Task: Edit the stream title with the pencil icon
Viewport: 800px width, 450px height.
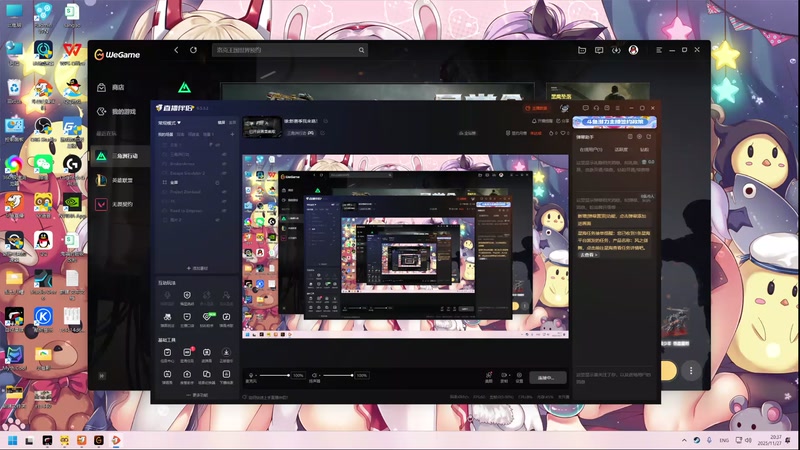Action: click(x=326, y=121)
